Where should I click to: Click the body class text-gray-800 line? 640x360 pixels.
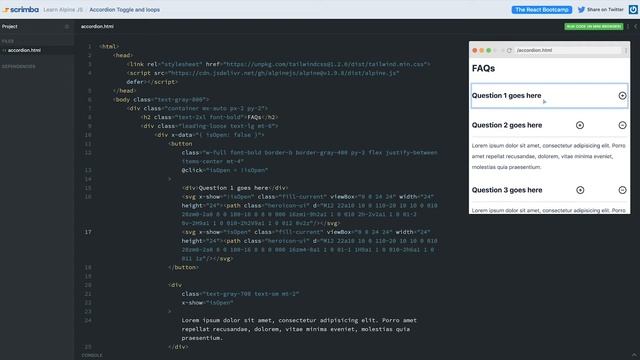tap(161, 100)
